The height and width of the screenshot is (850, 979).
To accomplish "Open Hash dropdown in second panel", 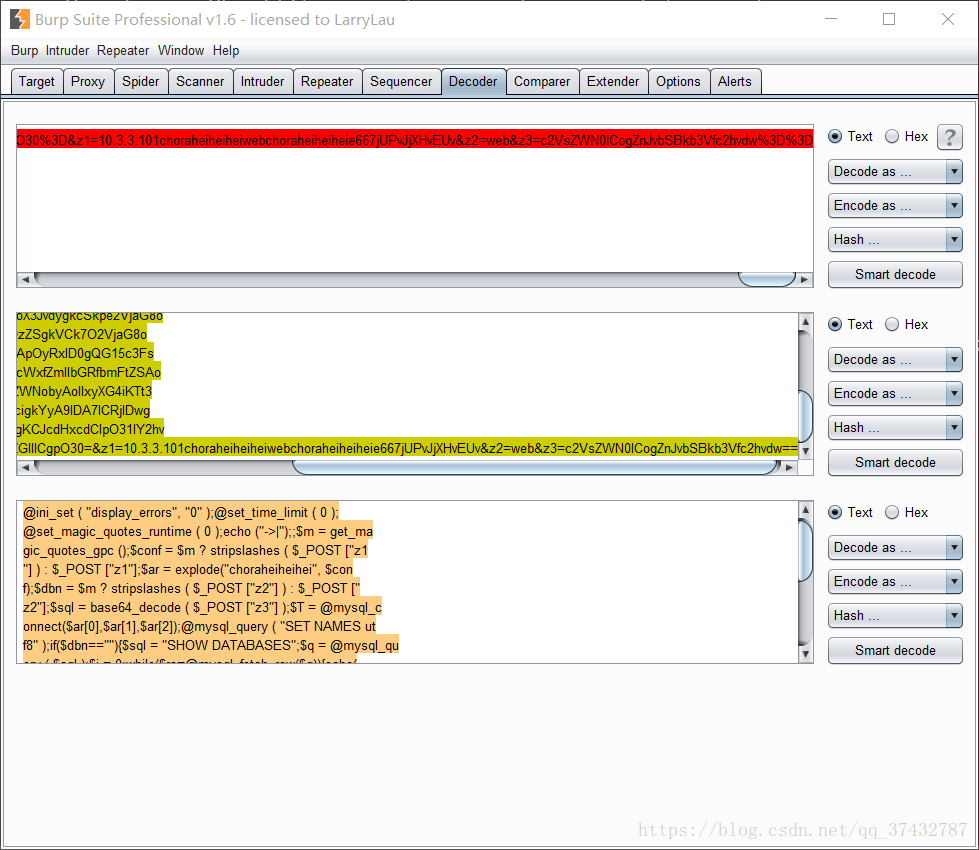I will coord(895,428).
